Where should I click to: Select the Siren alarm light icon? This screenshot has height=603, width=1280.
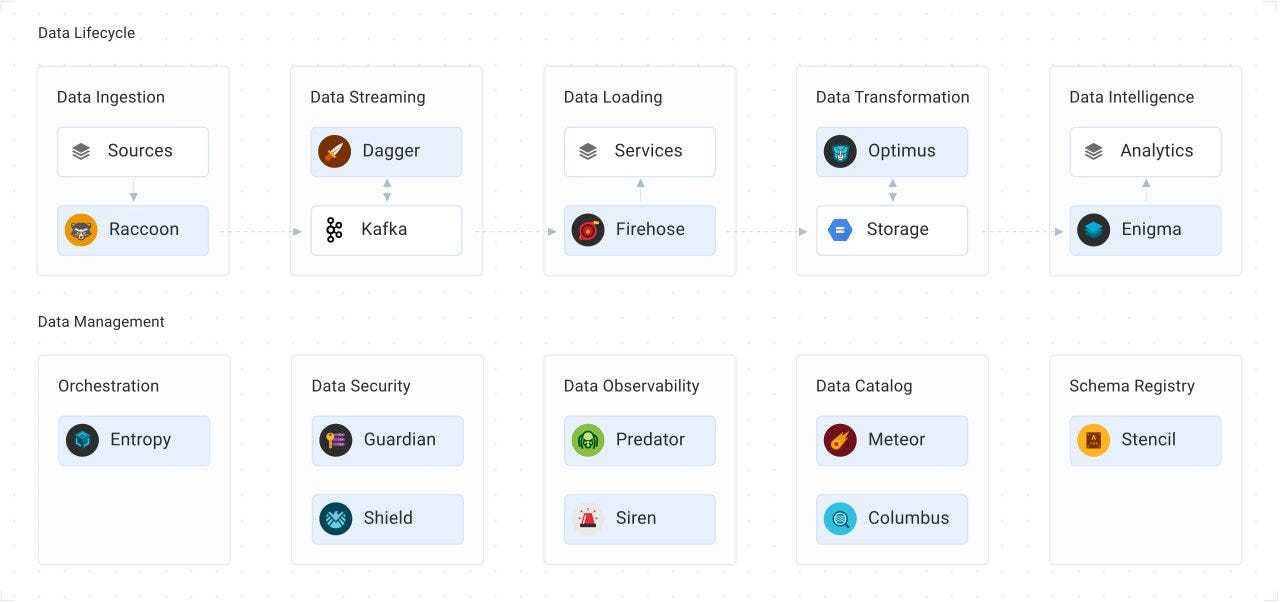588,518
